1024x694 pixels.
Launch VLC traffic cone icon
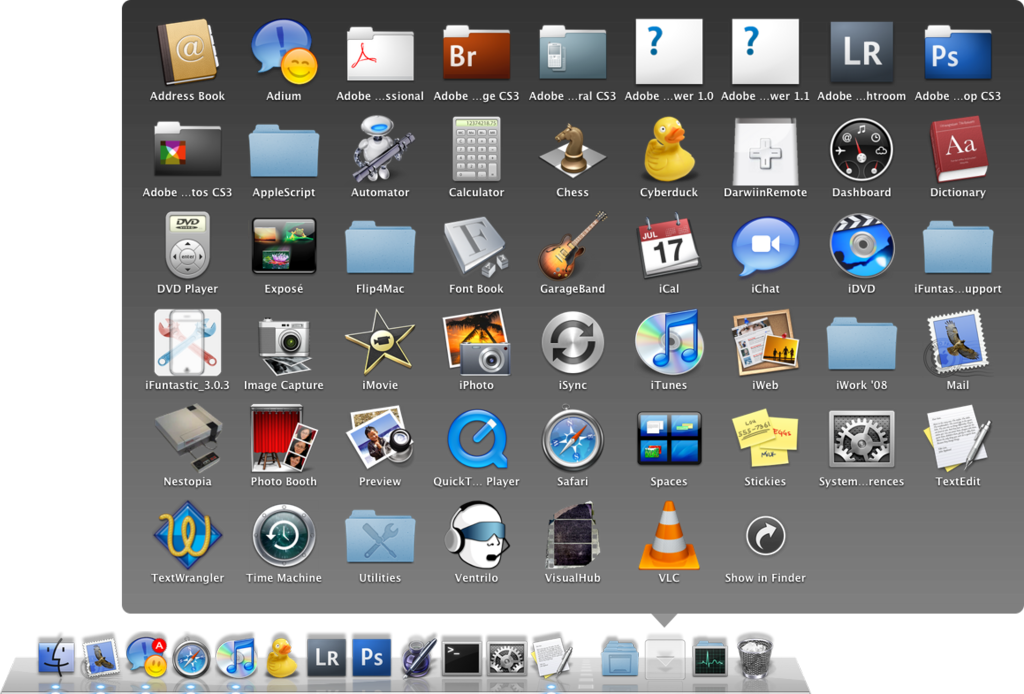coord(669,535)
